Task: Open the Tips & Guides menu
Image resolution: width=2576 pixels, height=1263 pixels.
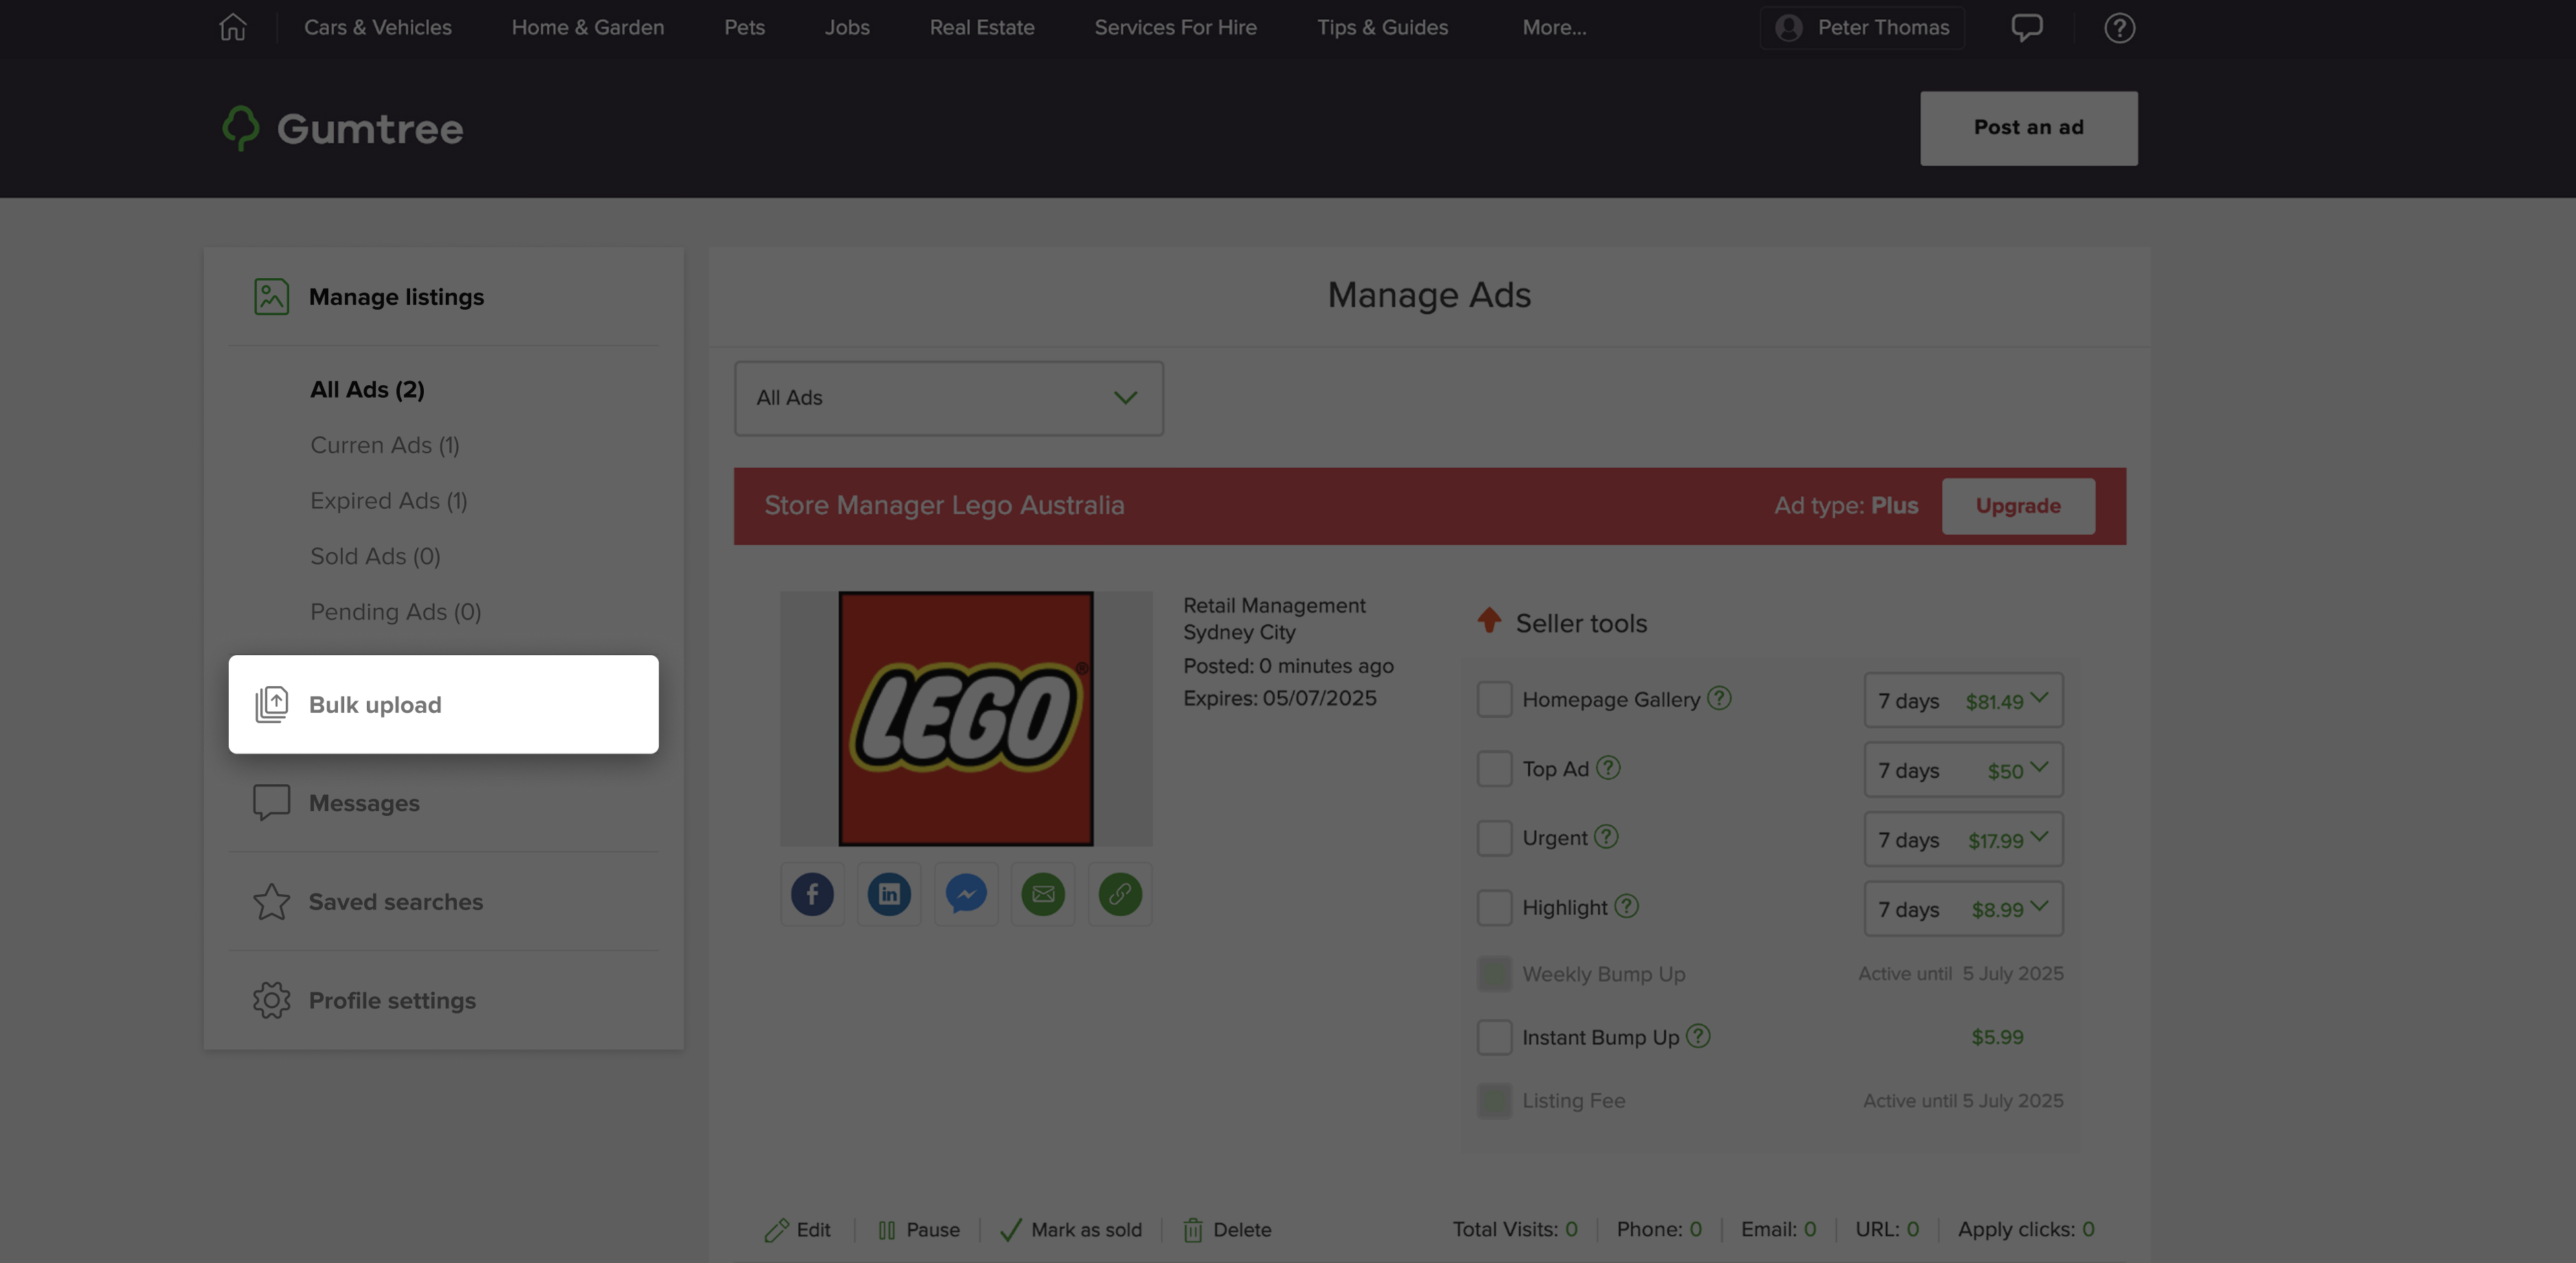Action: (1382, 27)
